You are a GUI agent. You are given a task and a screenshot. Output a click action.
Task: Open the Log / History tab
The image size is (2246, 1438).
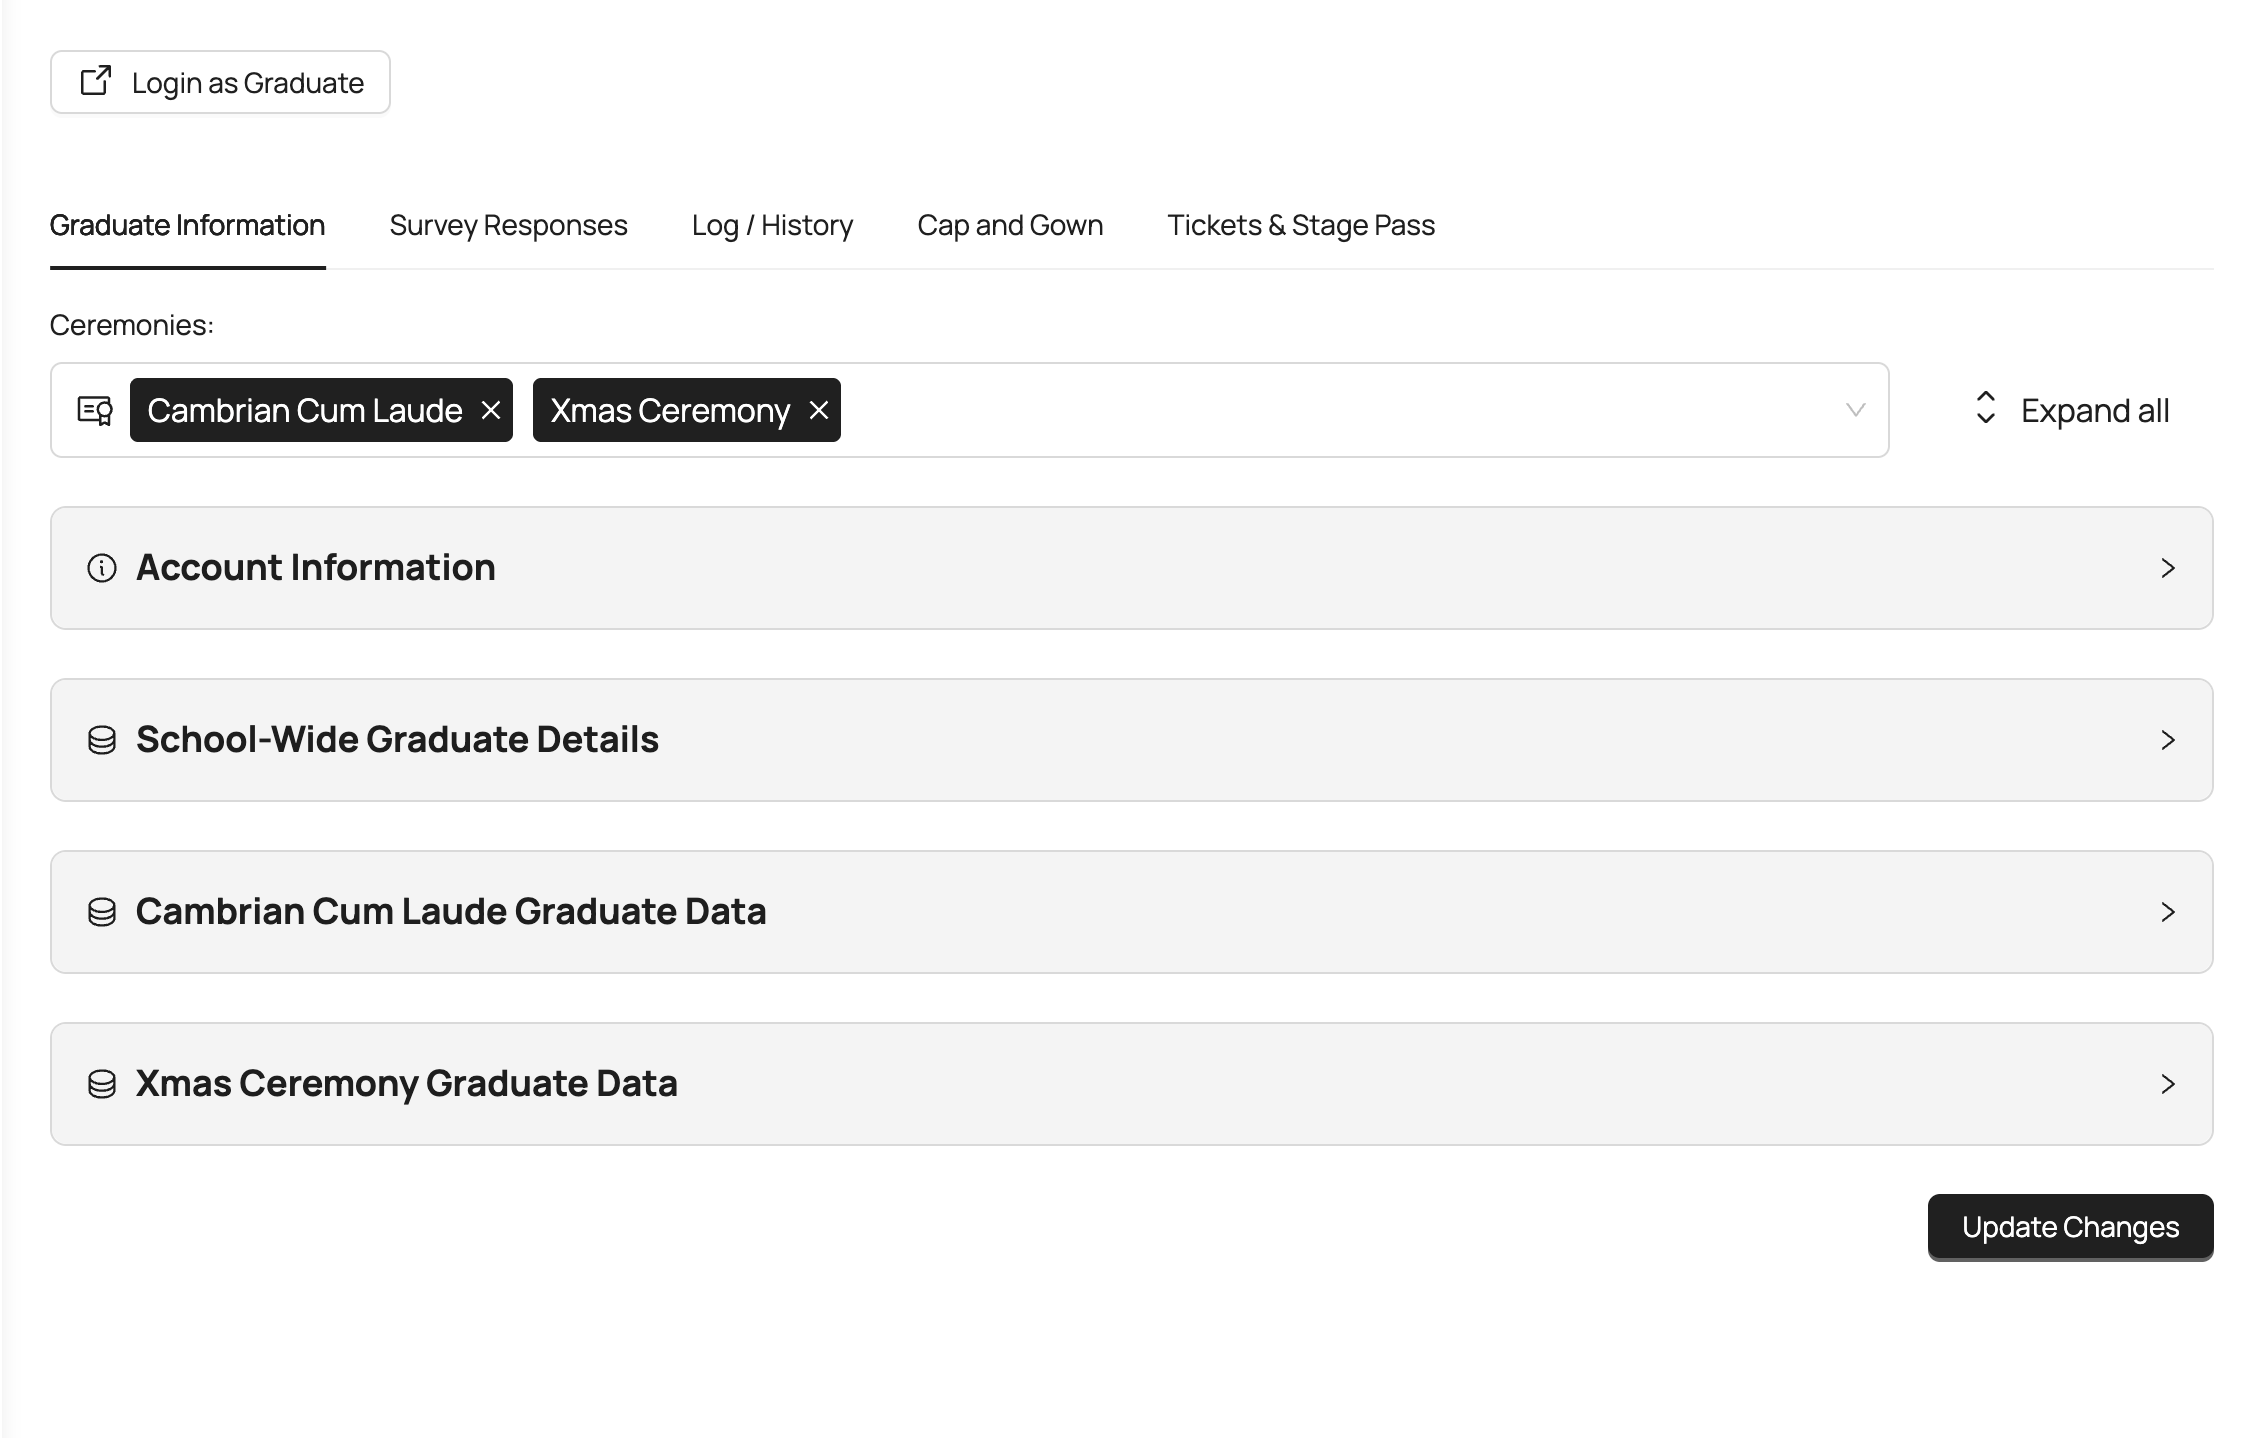tap(772, 225)
